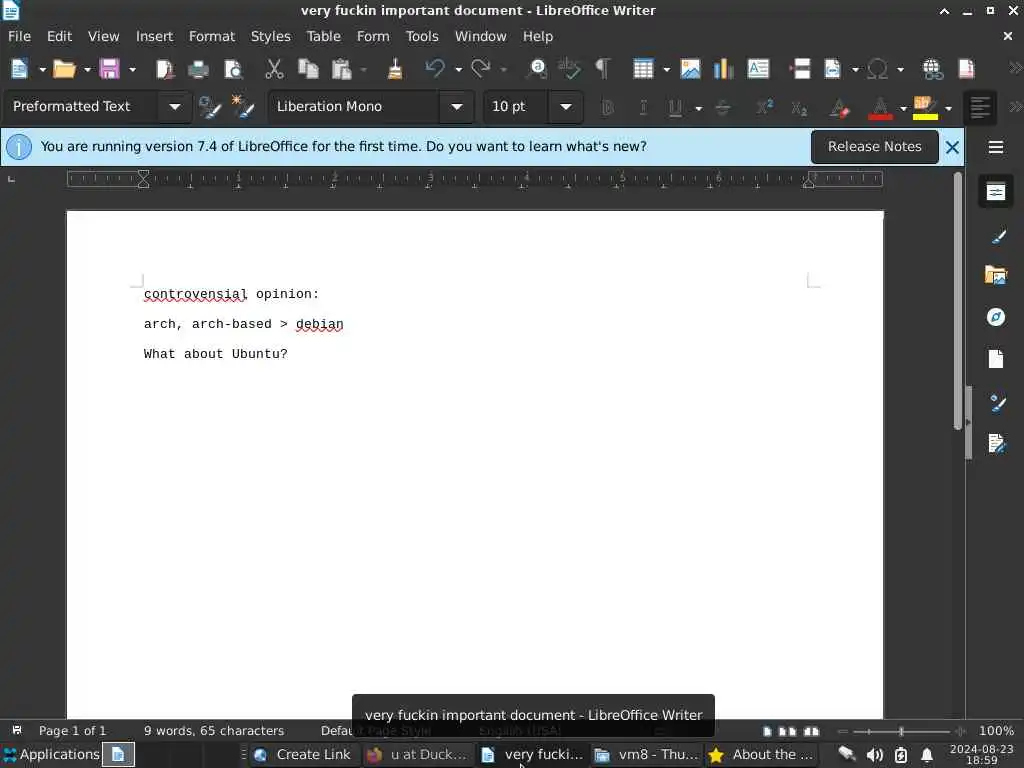Open sidebar Properties deck
The image size is (1024, 768).
click(996, 192)
